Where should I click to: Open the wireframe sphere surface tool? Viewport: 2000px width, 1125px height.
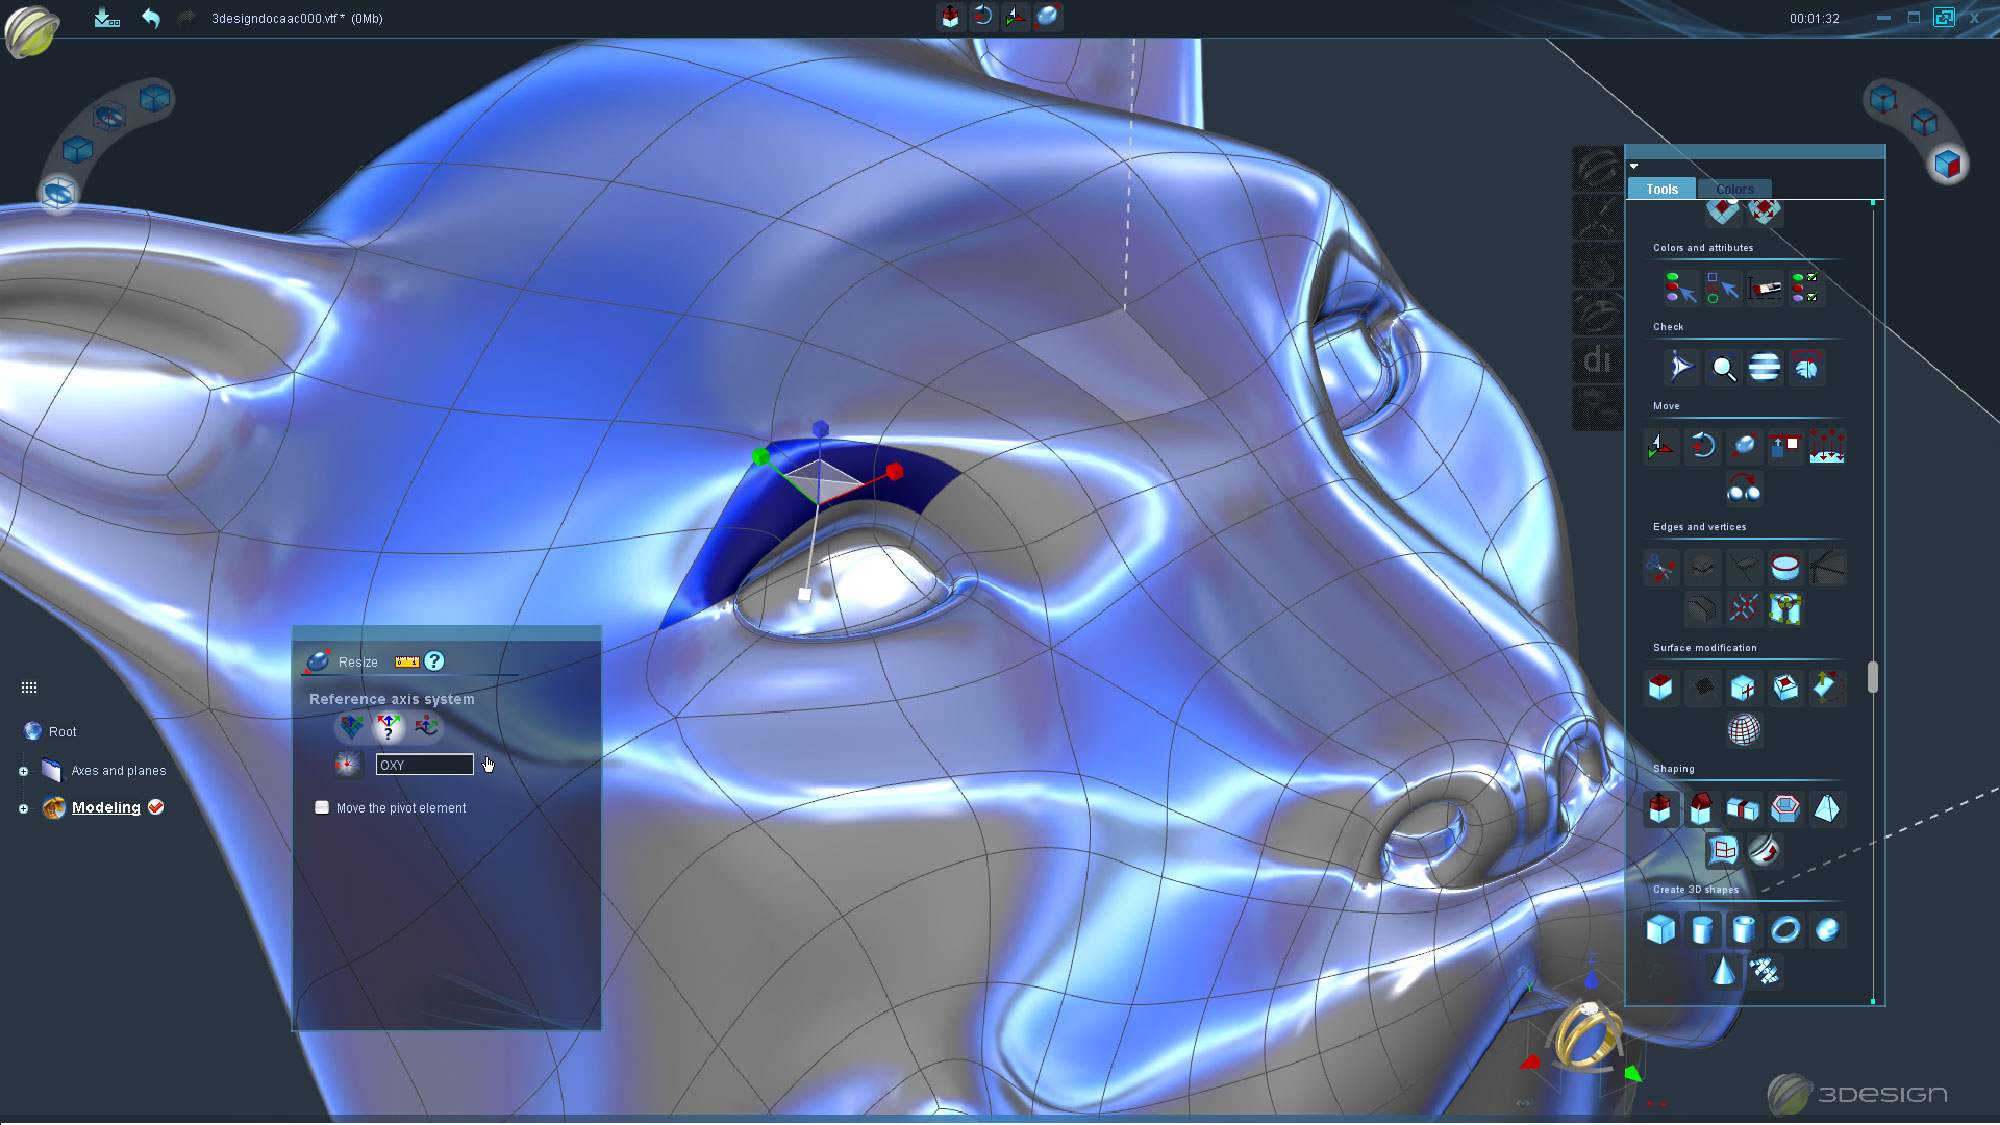coord(1743,730)
